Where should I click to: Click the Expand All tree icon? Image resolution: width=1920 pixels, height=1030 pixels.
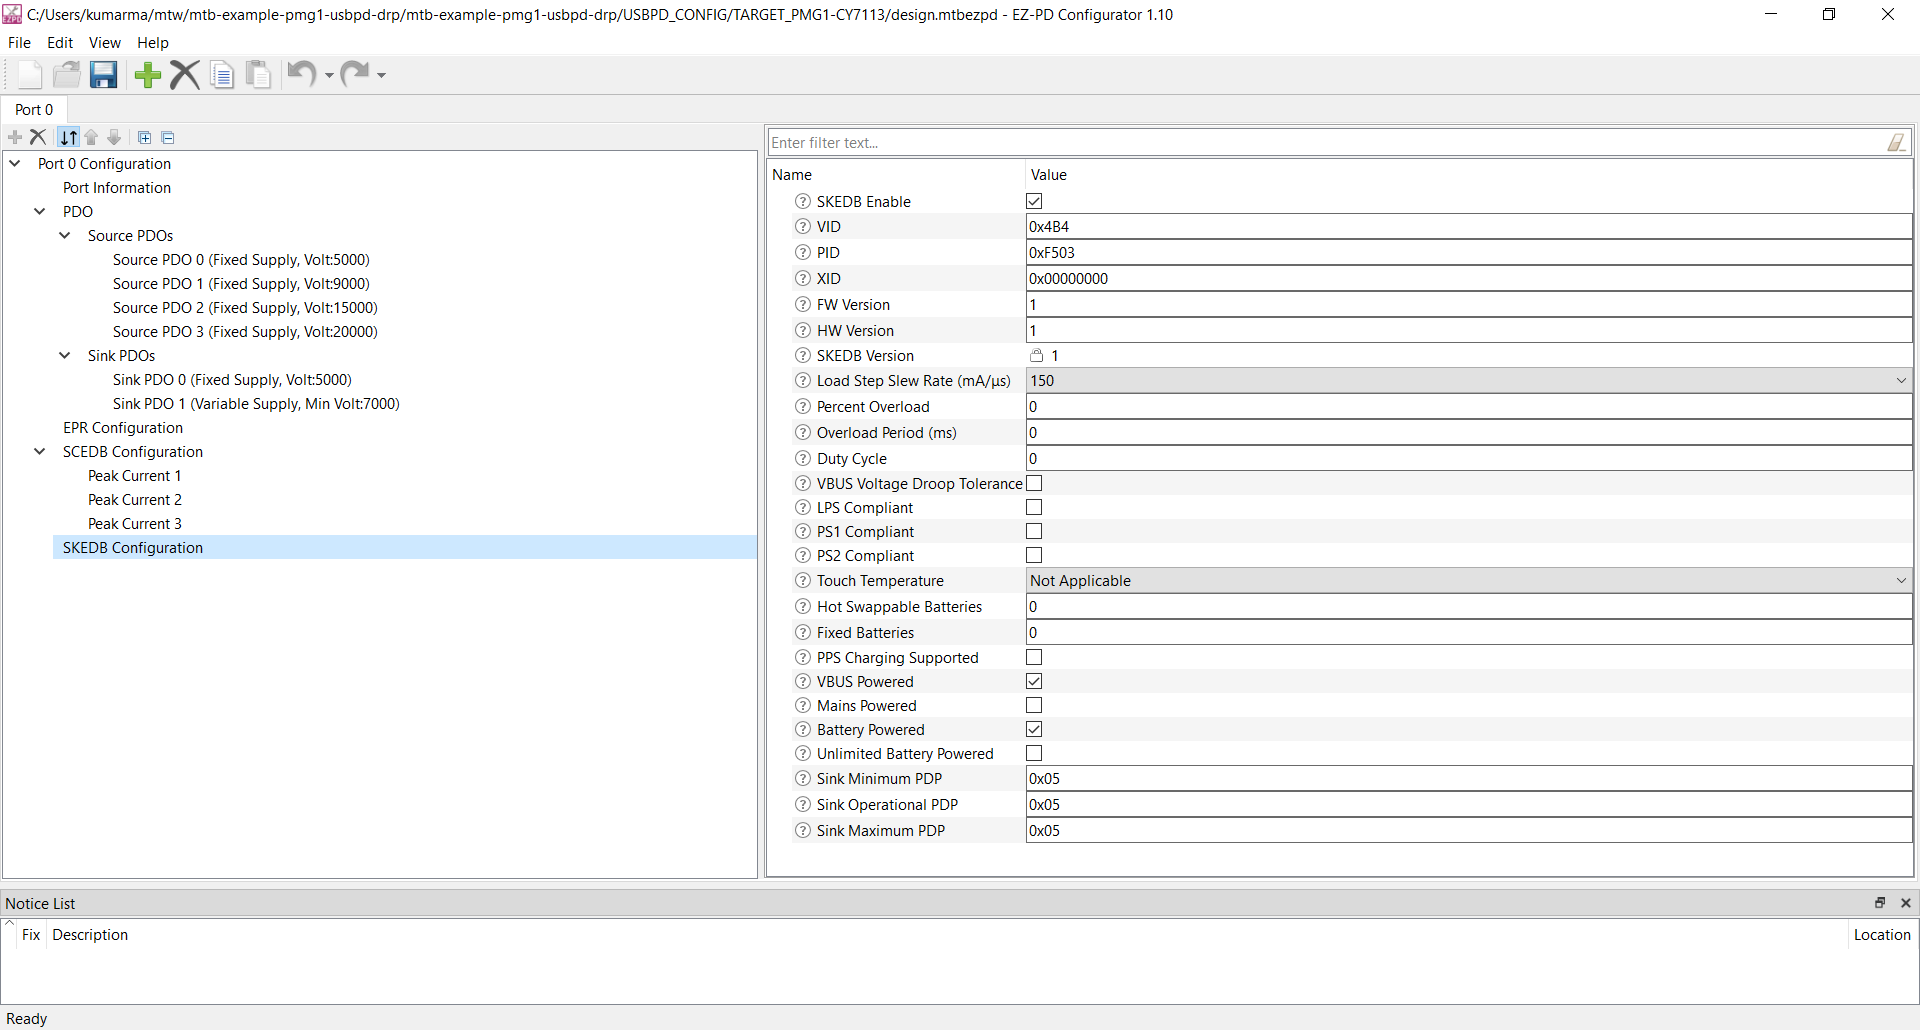point(144,138)
